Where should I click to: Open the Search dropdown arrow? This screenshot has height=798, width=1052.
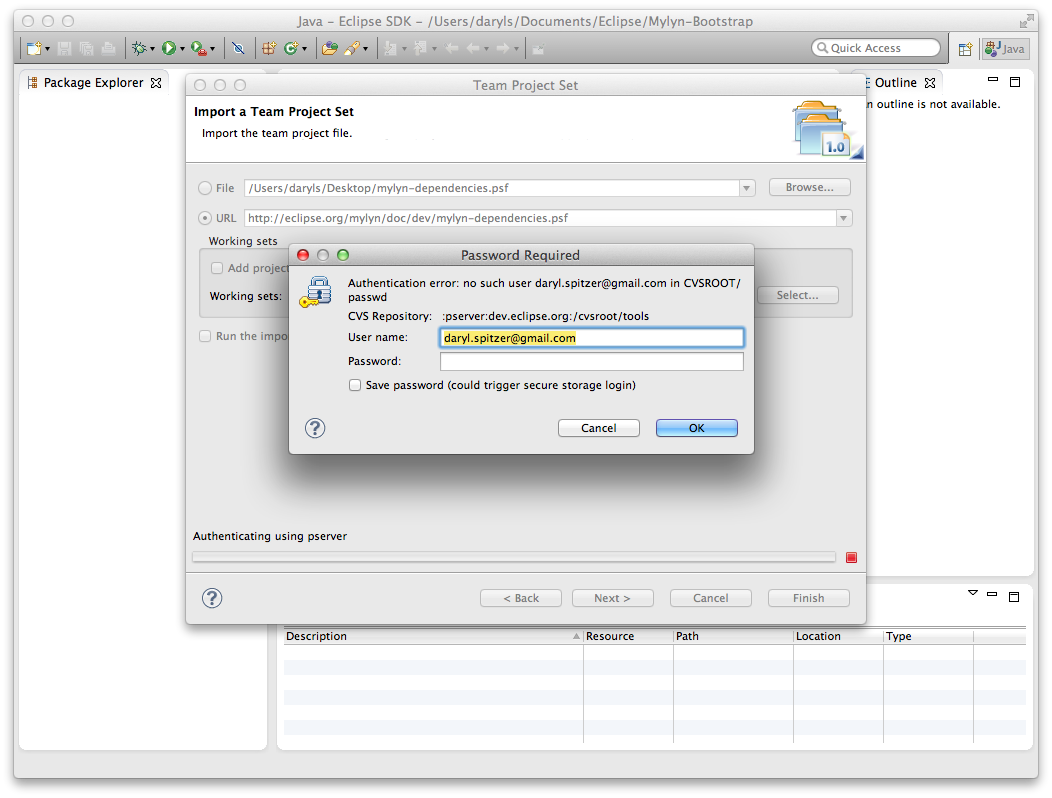(366, 49)
